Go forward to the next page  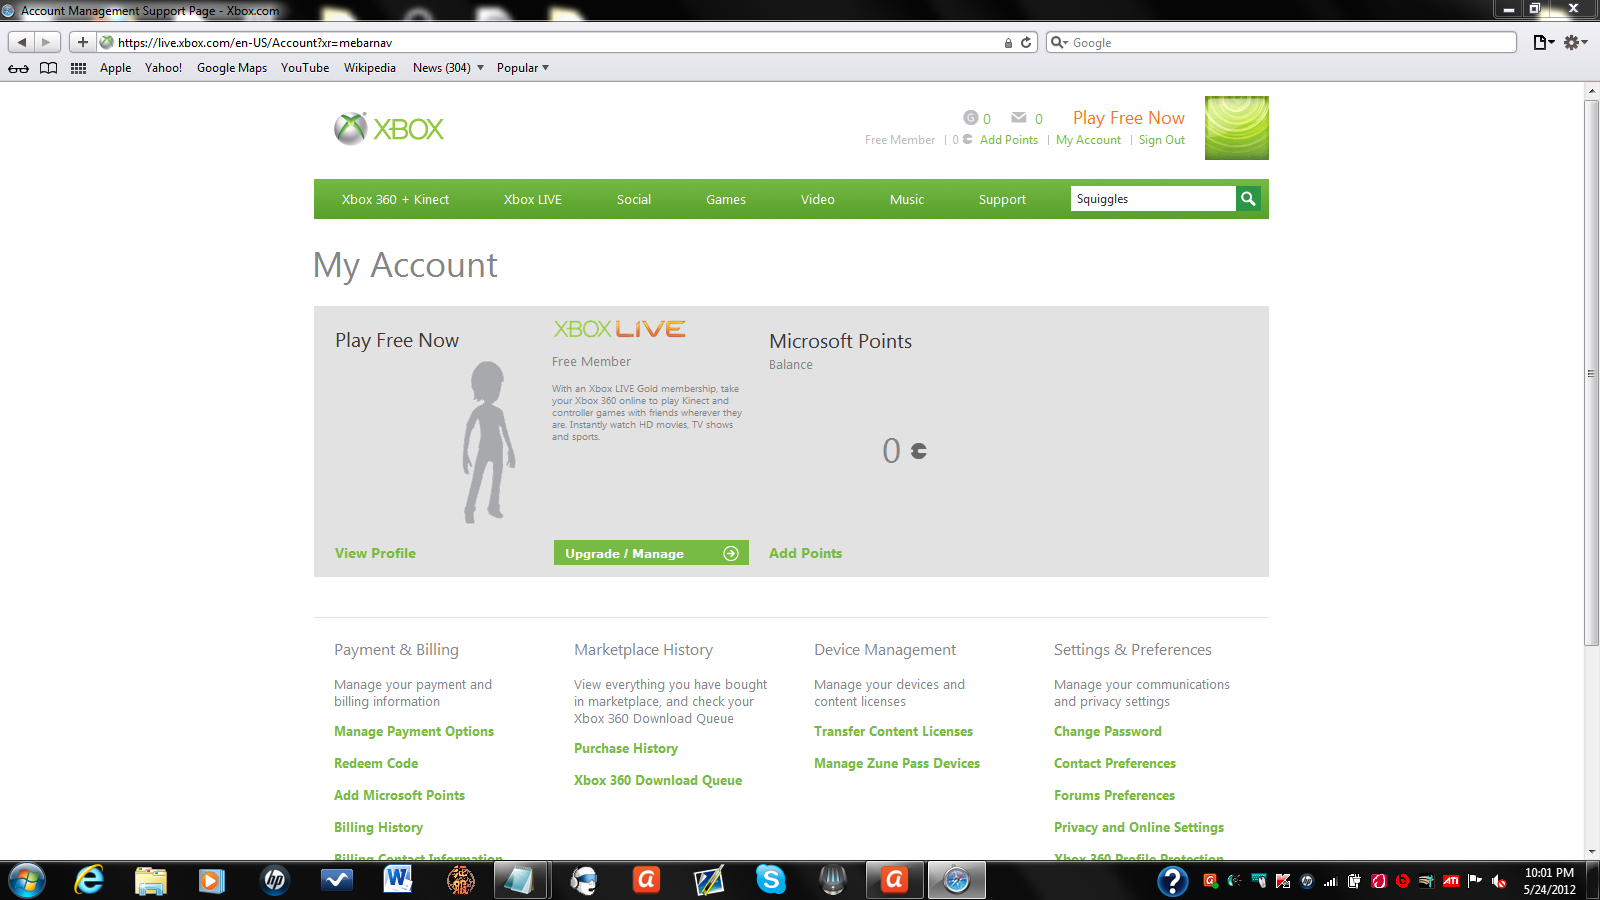(x=47, y=42)
